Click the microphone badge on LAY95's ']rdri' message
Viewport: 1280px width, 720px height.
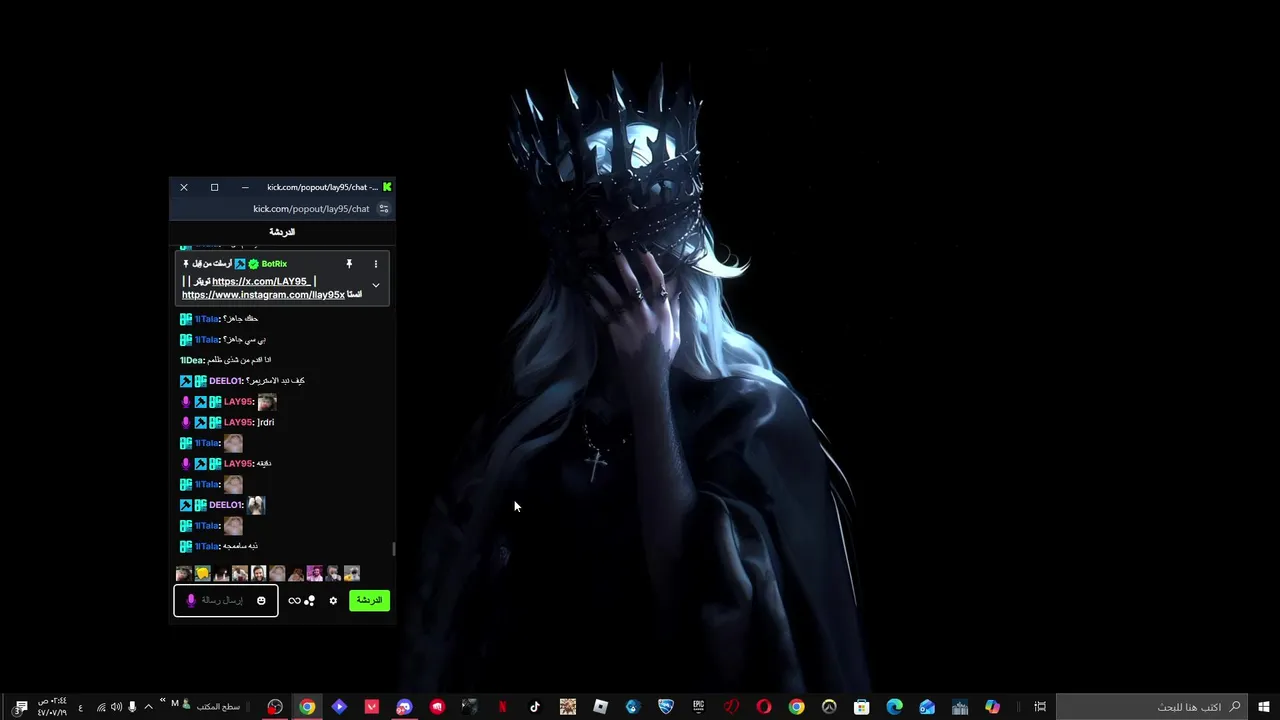pyautogui.click(x=186, y=422)
